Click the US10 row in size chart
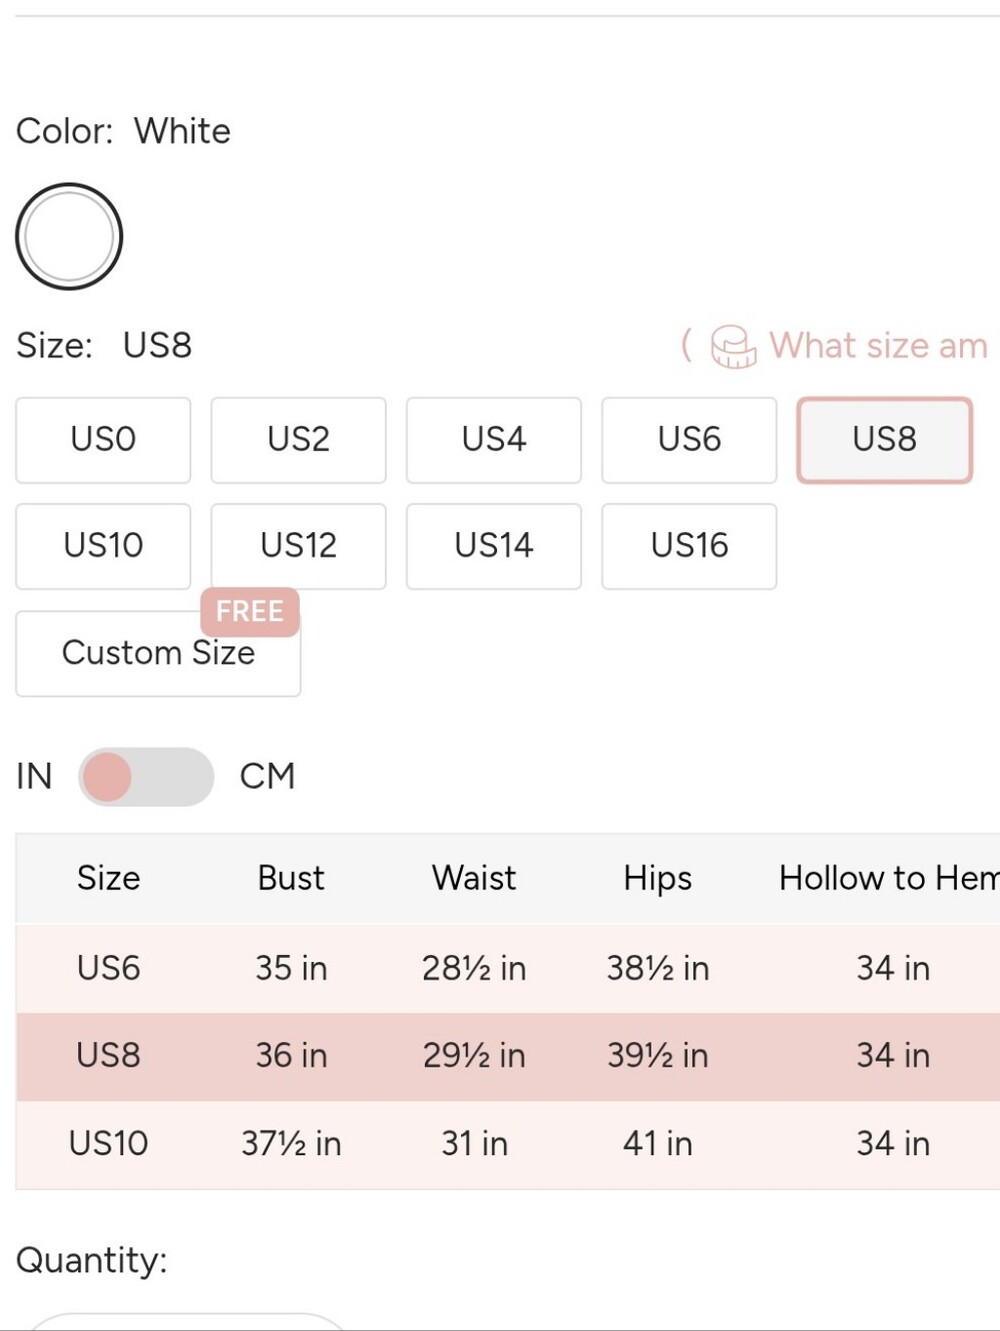1000x1331 pixels. point(508,1144)
